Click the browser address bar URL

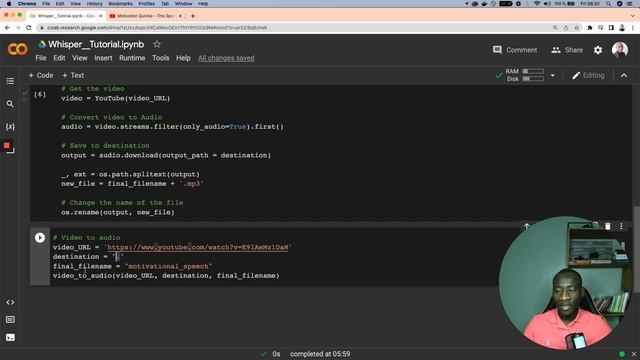pos(157,28)
